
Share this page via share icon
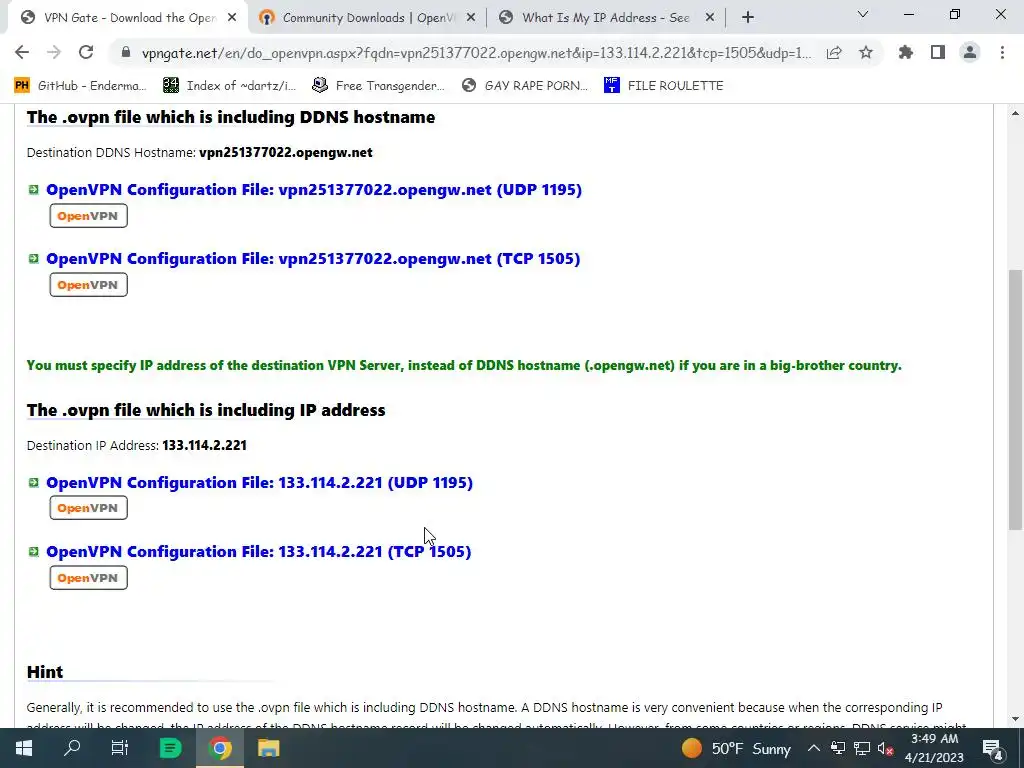(834, 53)
